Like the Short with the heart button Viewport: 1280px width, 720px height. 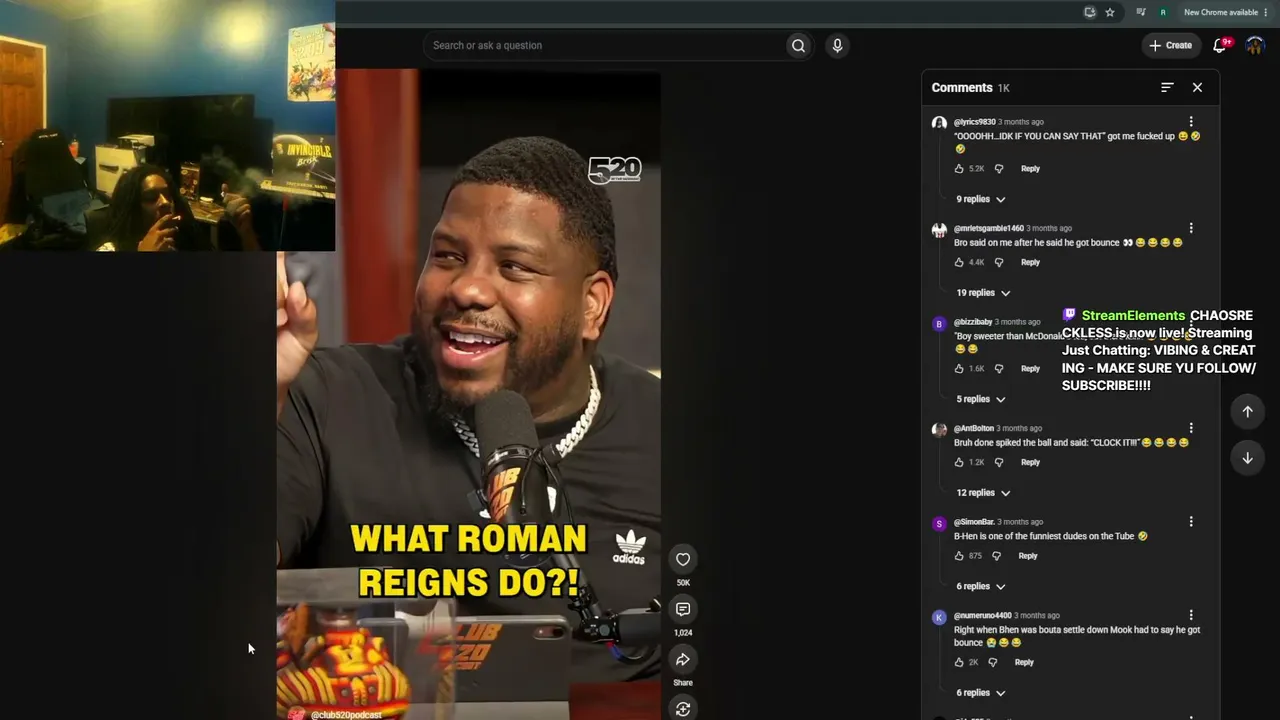tap(683, 559)
